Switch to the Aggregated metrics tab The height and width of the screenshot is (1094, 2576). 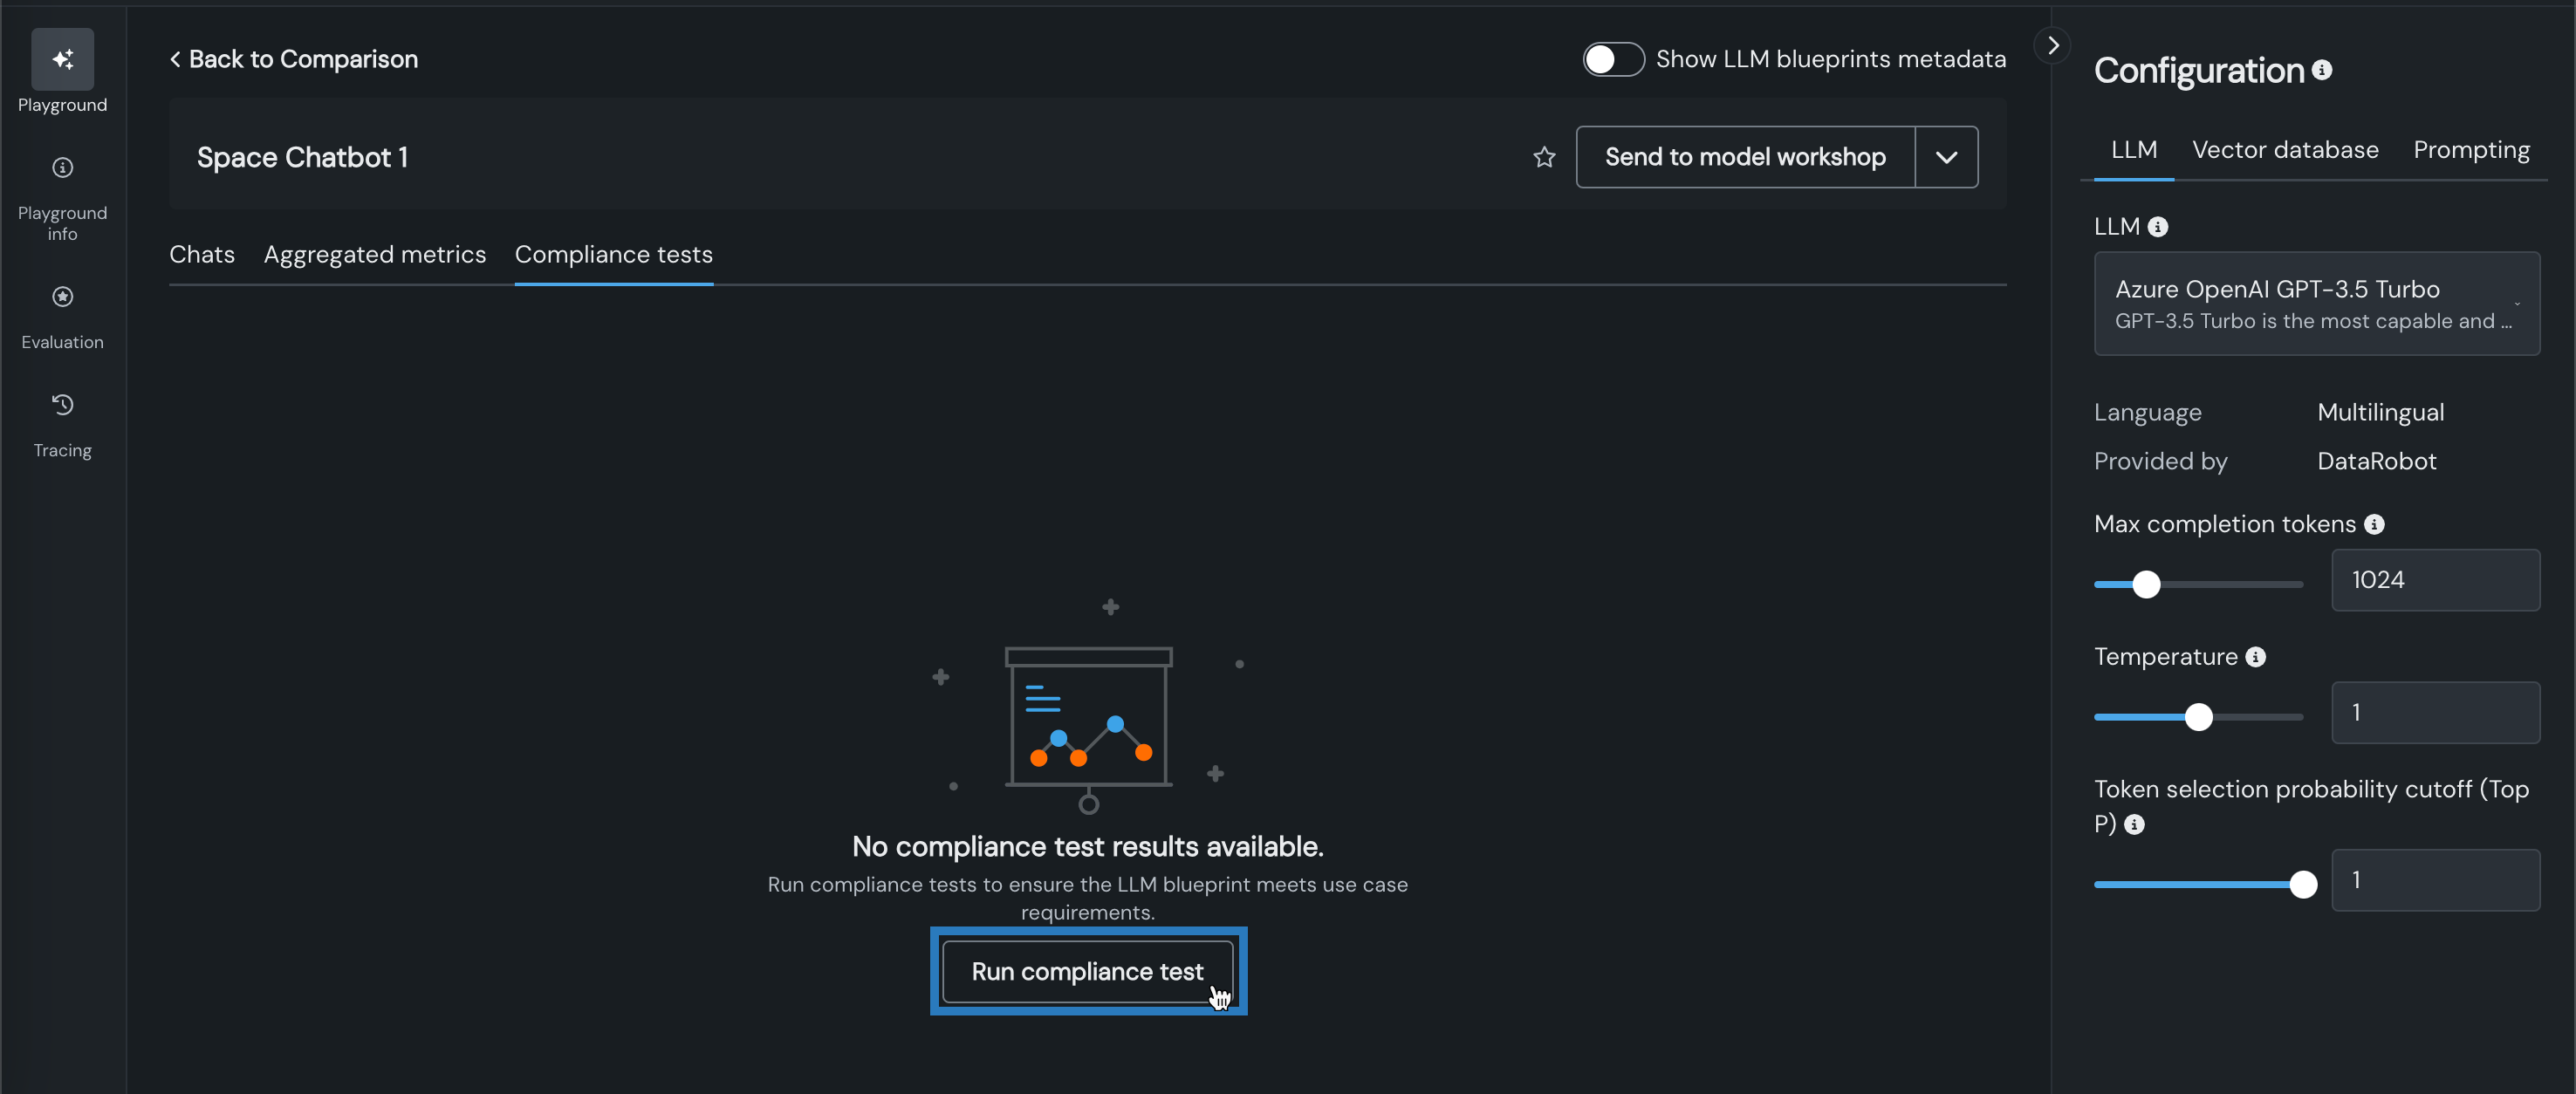[x=374, y=255]
